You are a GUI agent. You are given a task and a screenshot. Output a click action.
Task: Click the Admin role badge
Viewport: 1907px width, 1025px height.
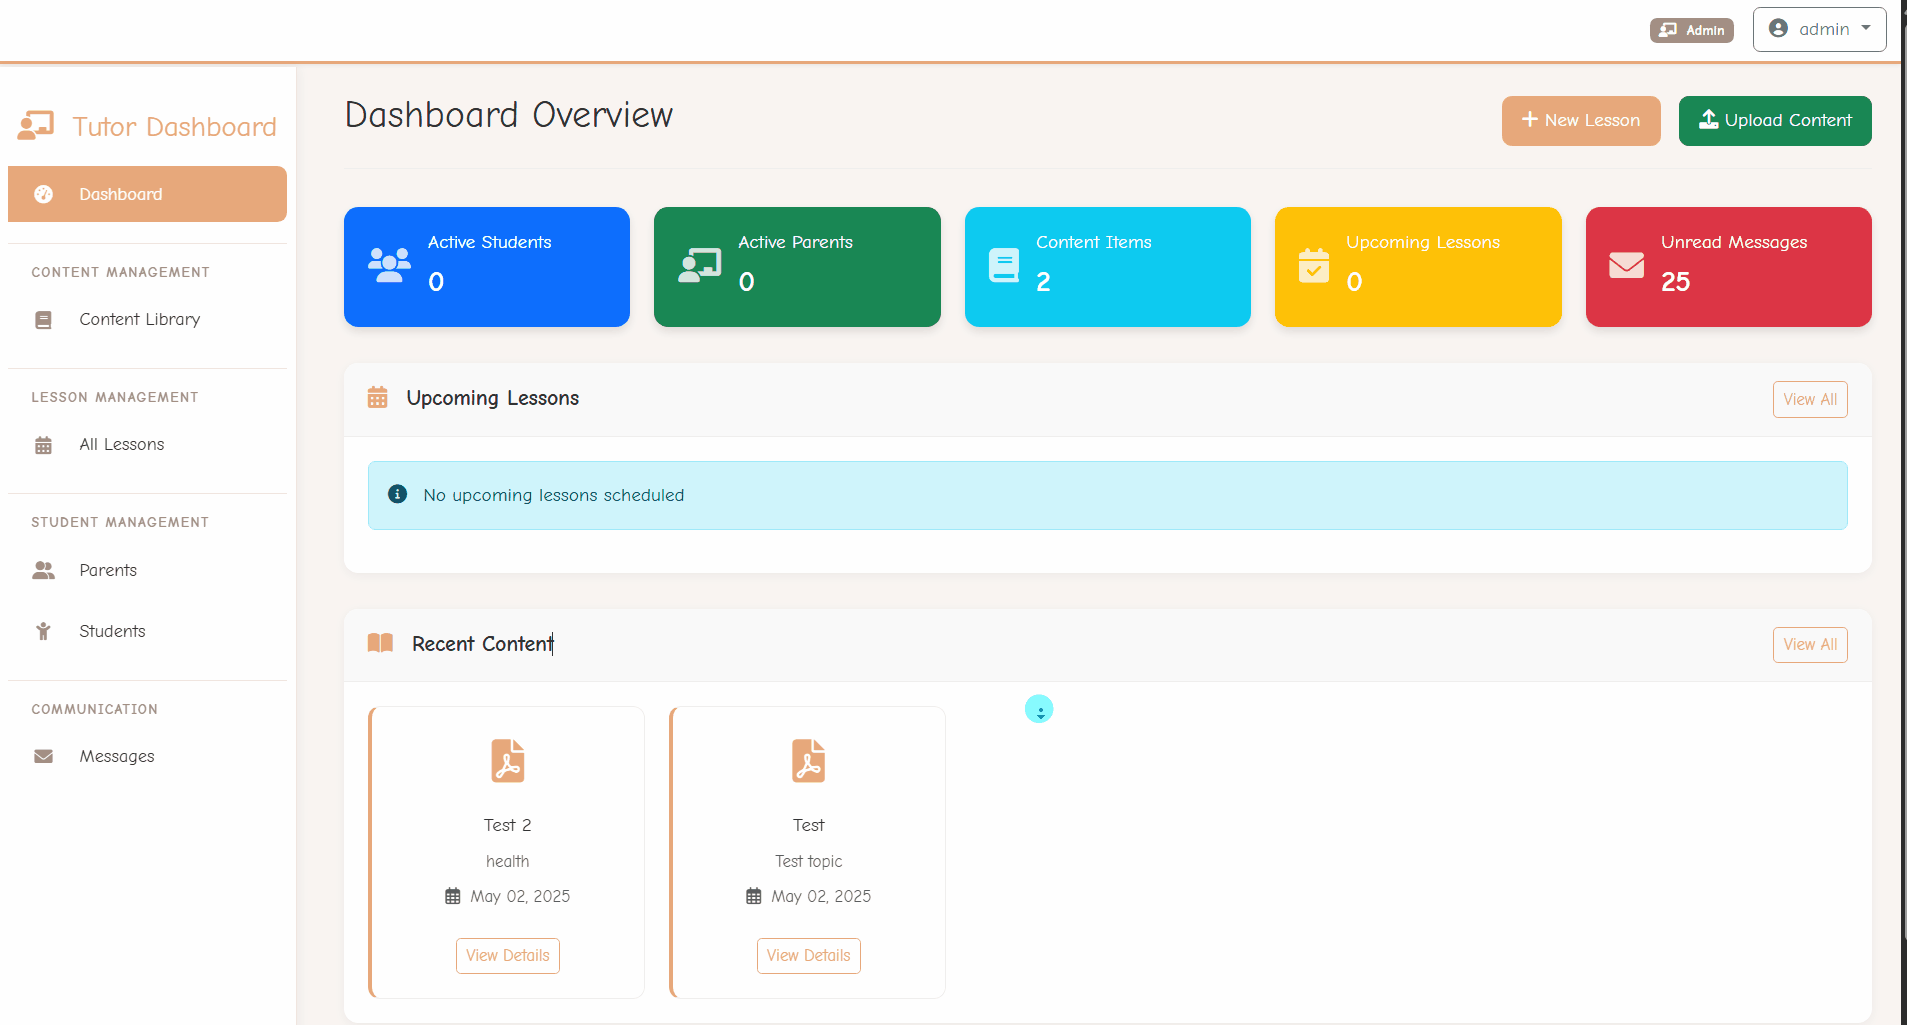coord(1691,30)
